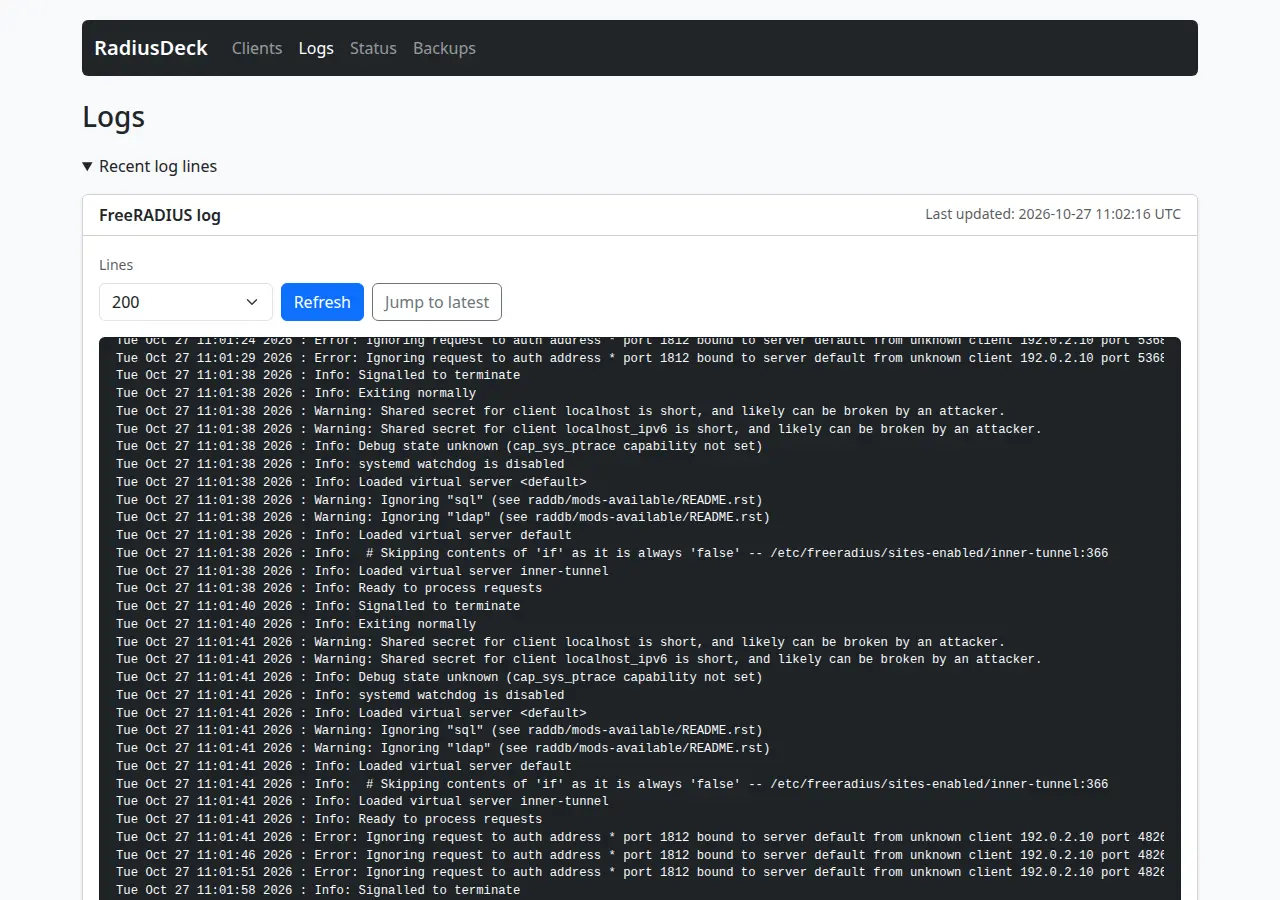Click 11:01:41 Ignoring "sql" warning line
This screenshot has height=900, width=1280.
(x=439, y=730)
